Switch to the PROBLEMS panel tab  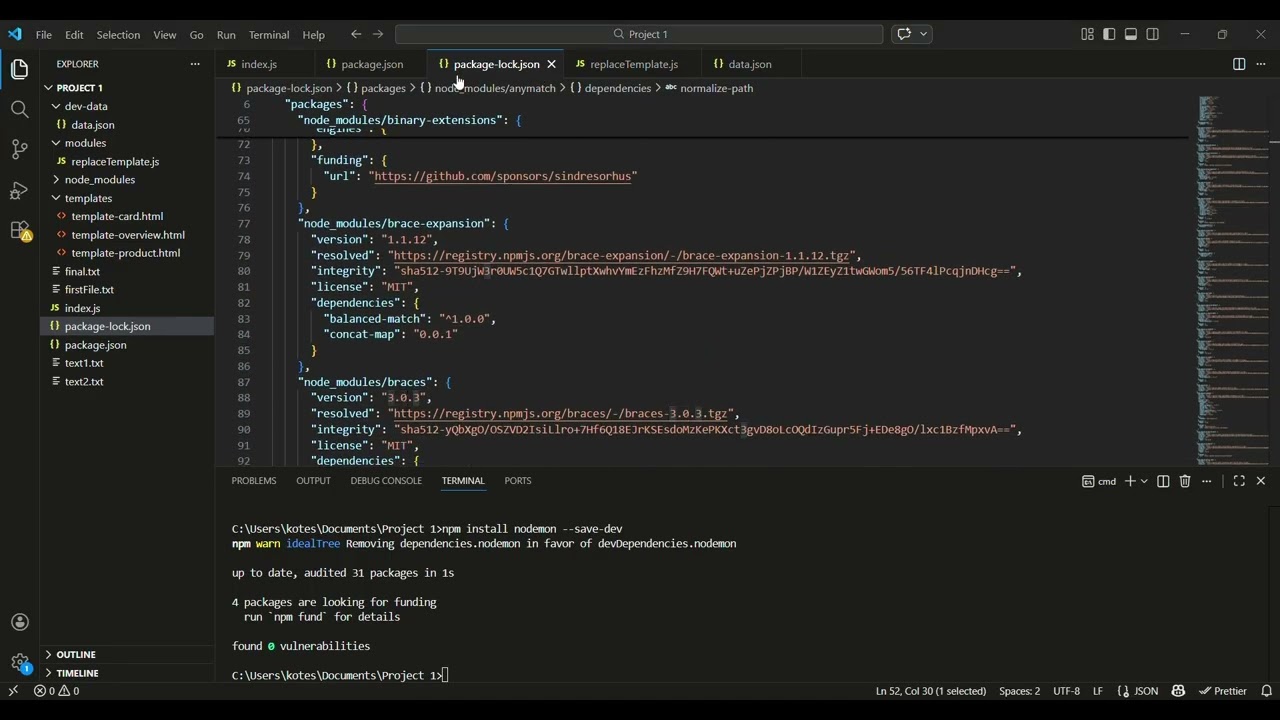click(x=254, y=481)
